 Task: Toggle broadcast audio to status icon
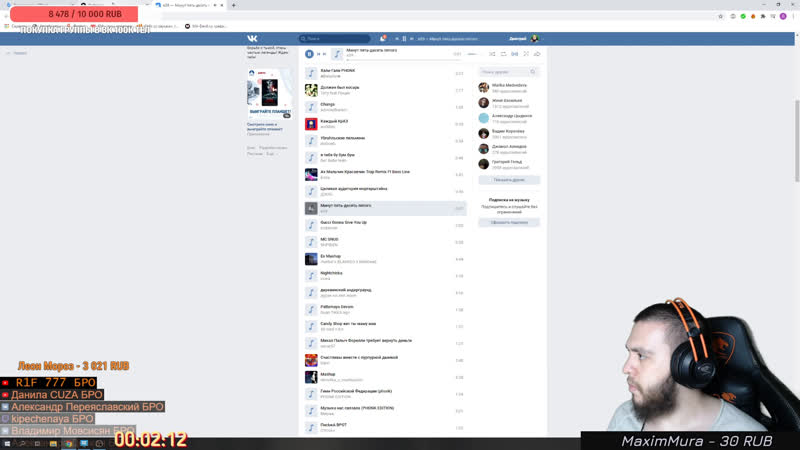tap(526, 54)
